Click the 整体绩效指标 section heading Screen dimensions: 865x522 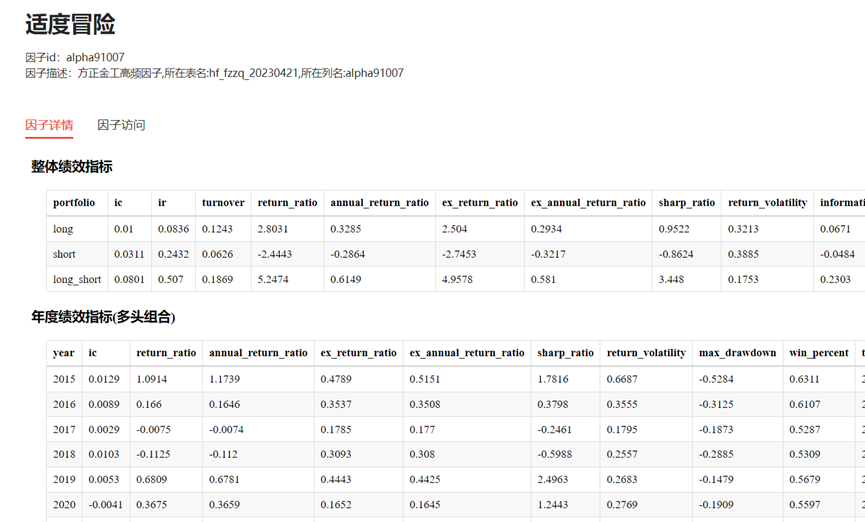(71, 166)
